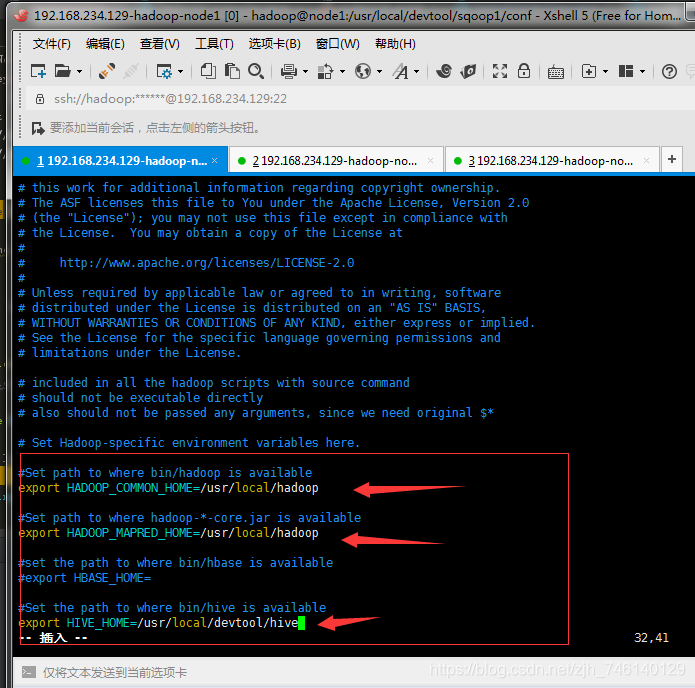Click the HIVE_HOME export line
Image resolution: width=695 pixels, height=688 pixels.
click(x=159, y=622)
